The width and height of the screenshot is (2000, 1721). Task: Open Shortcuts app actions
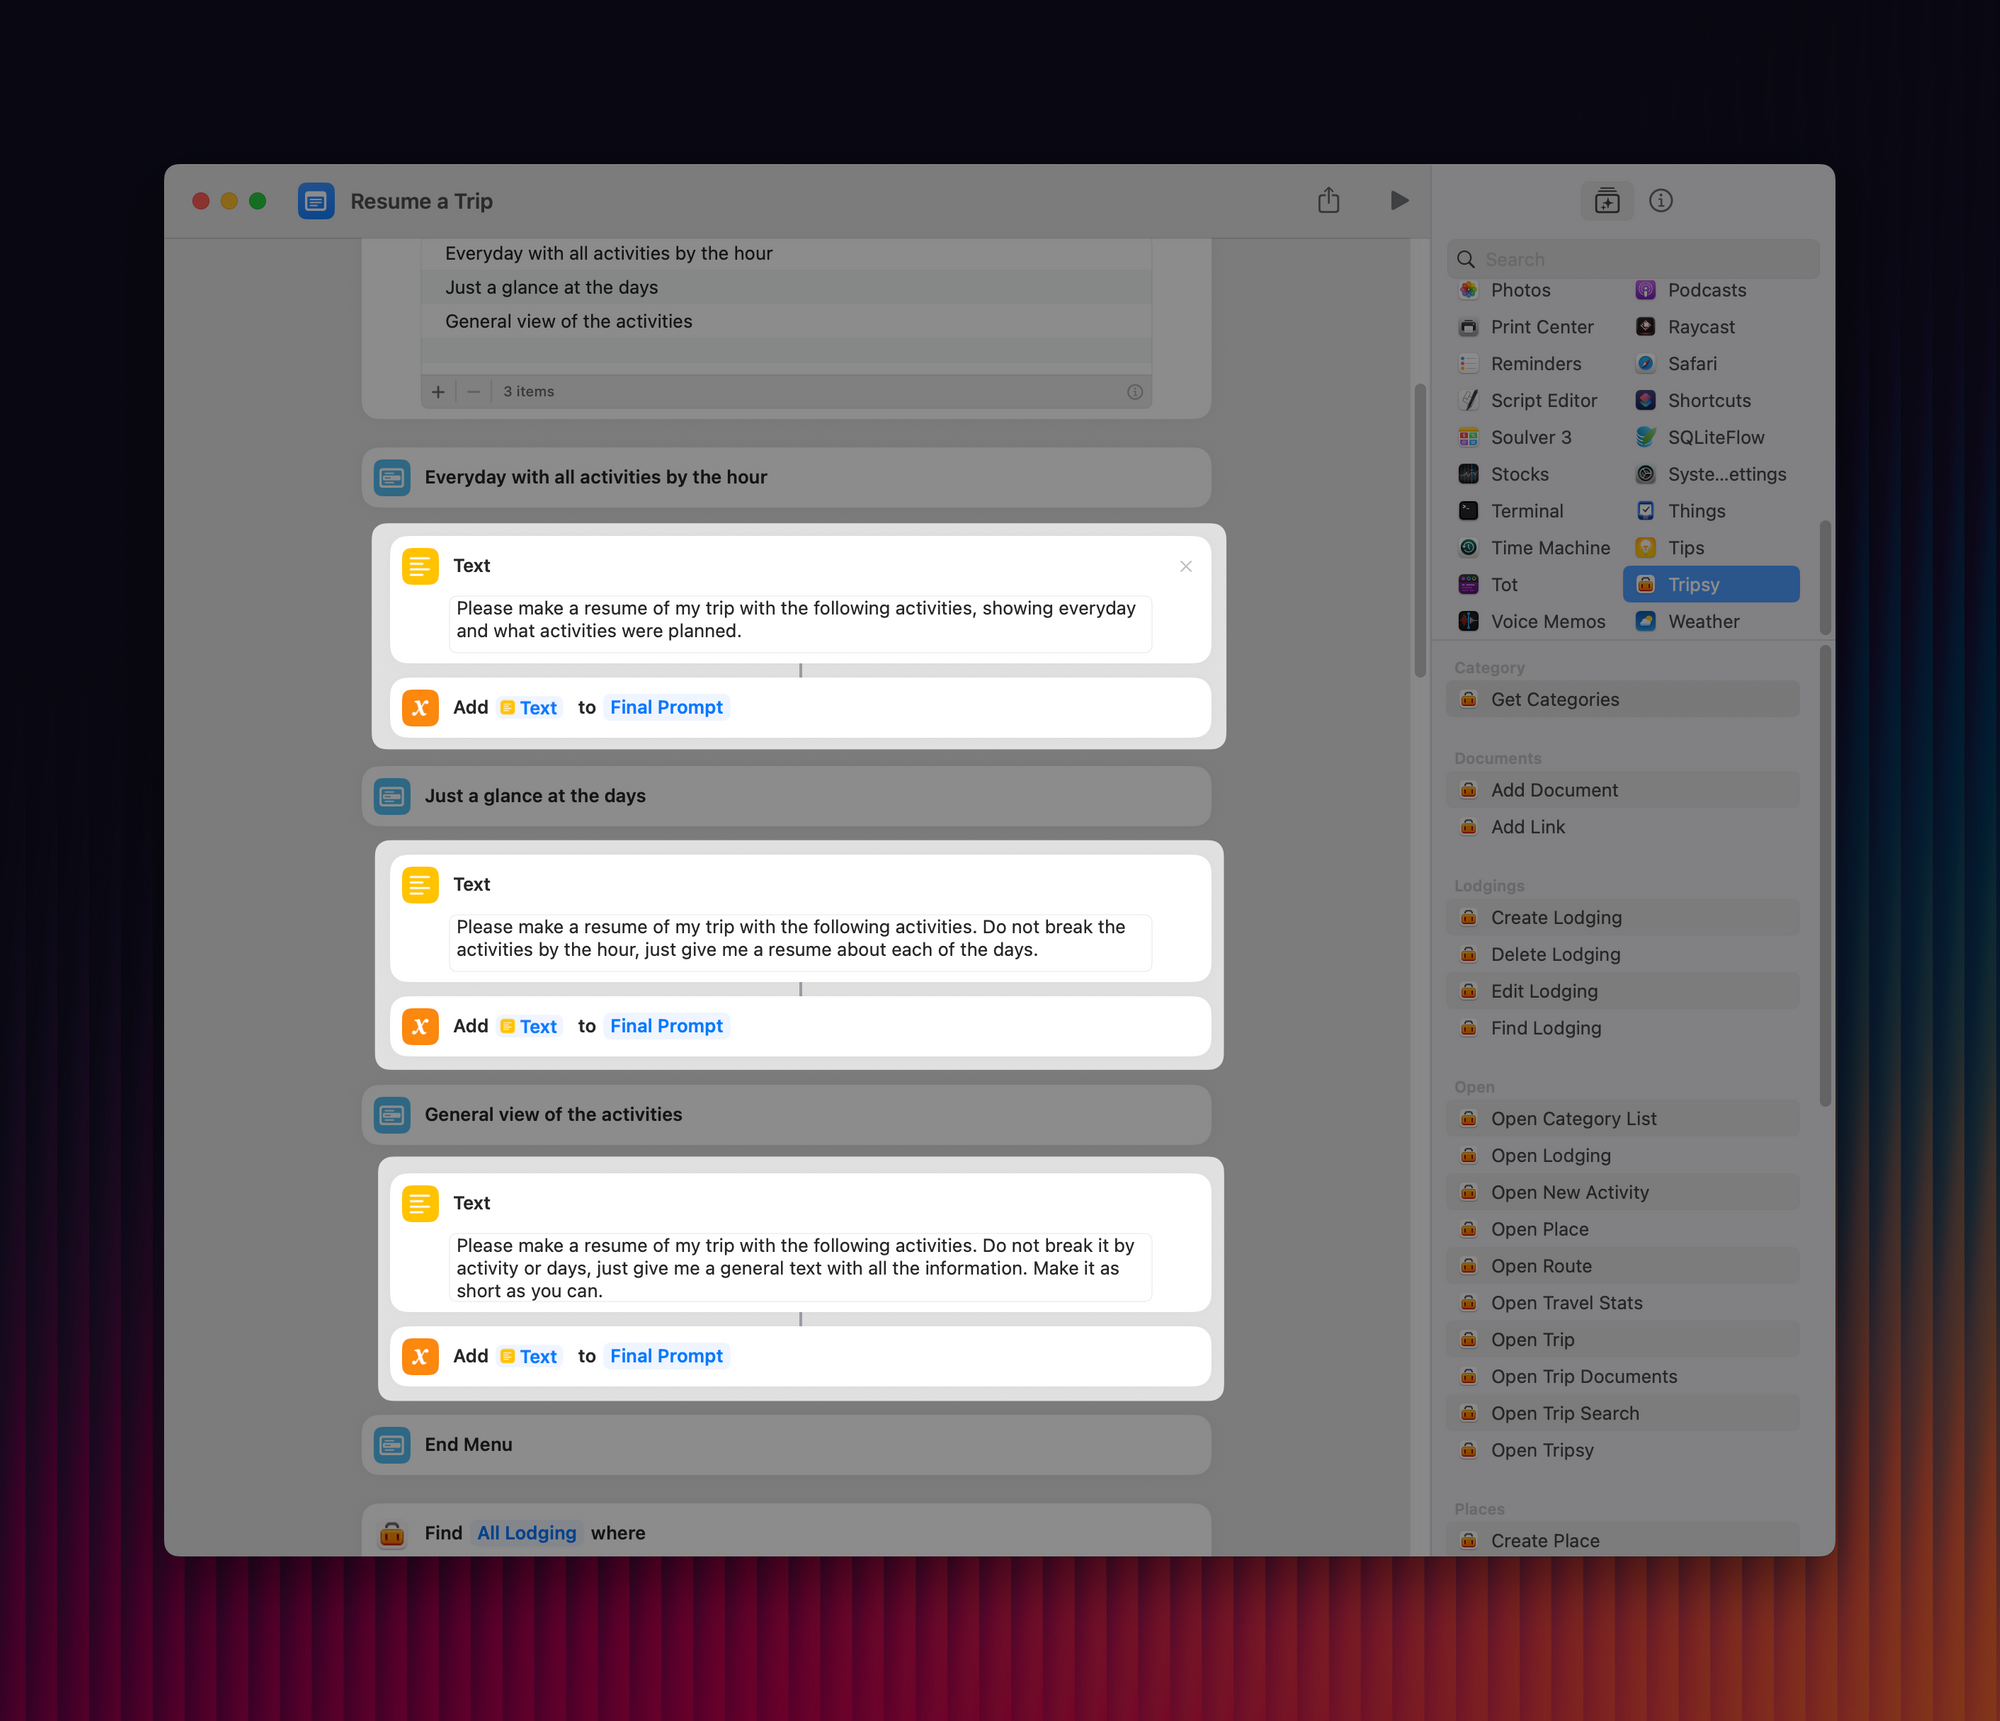(1708, 401)
